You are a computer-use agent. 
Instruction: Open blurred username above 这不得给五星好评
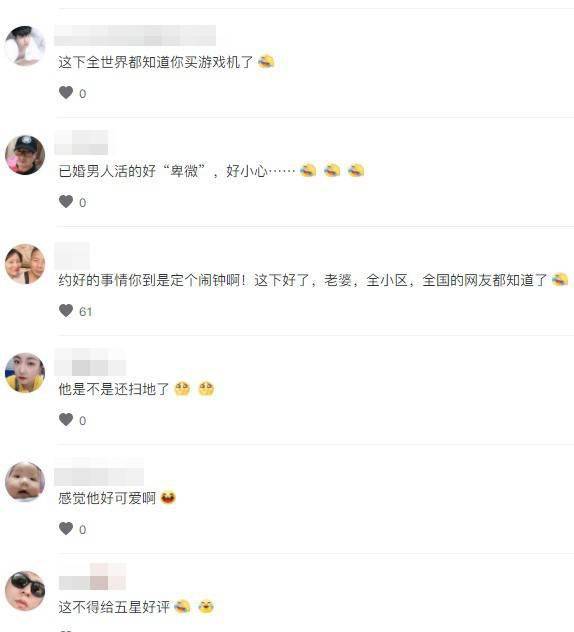click(x=92, y=578)
